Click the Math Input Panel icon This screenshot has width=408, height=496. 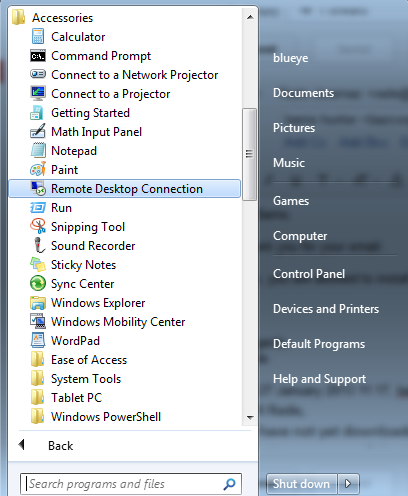pyautogui.click(x=38, y=131)
